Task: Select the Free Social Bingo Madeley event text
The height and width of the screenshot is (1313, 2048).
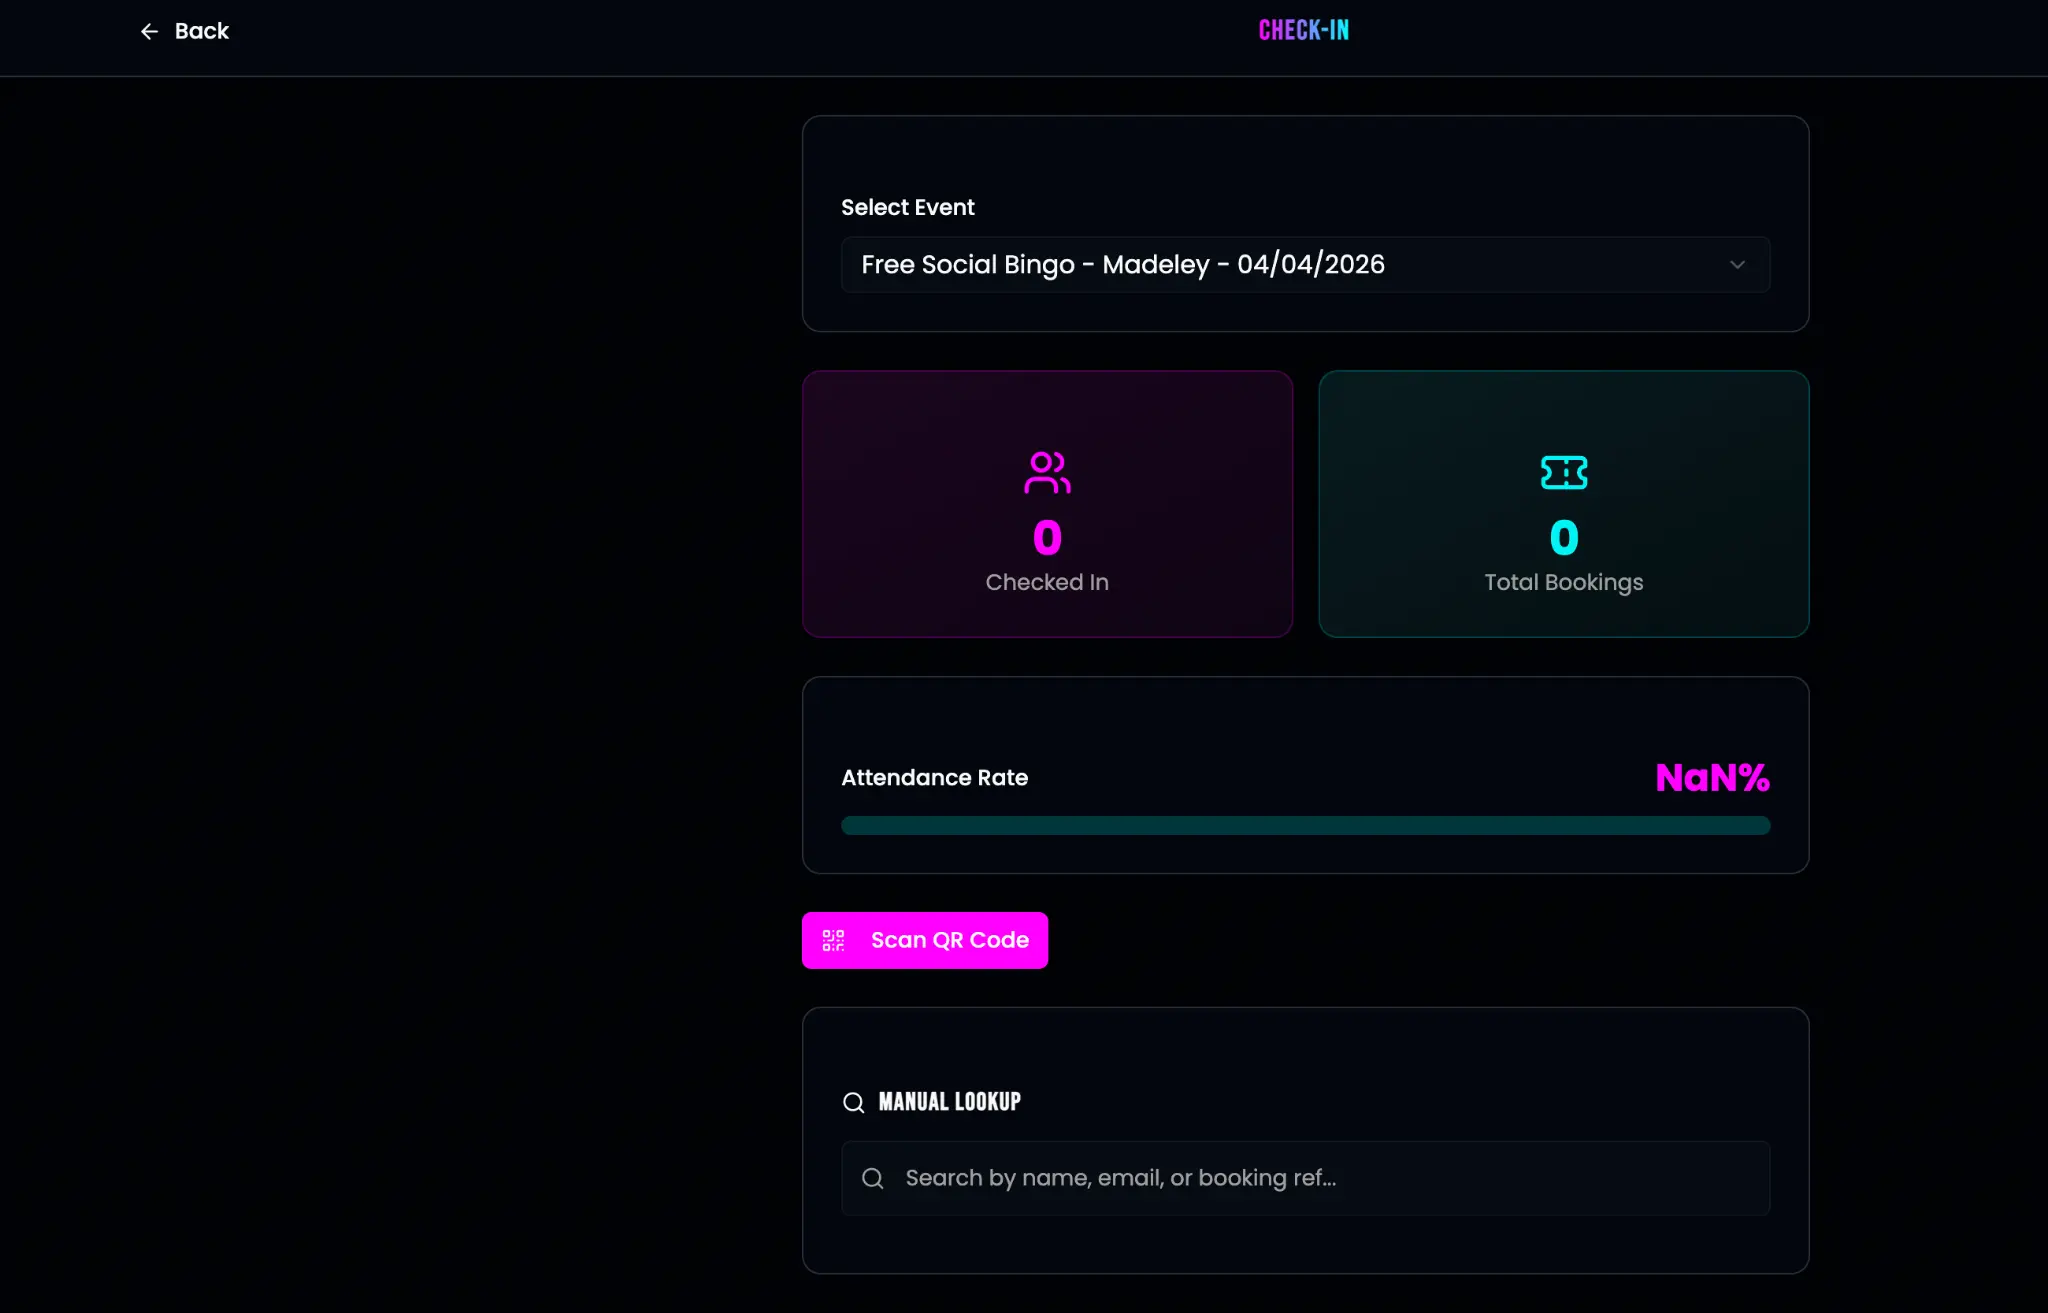Action: coord(1122,265)
